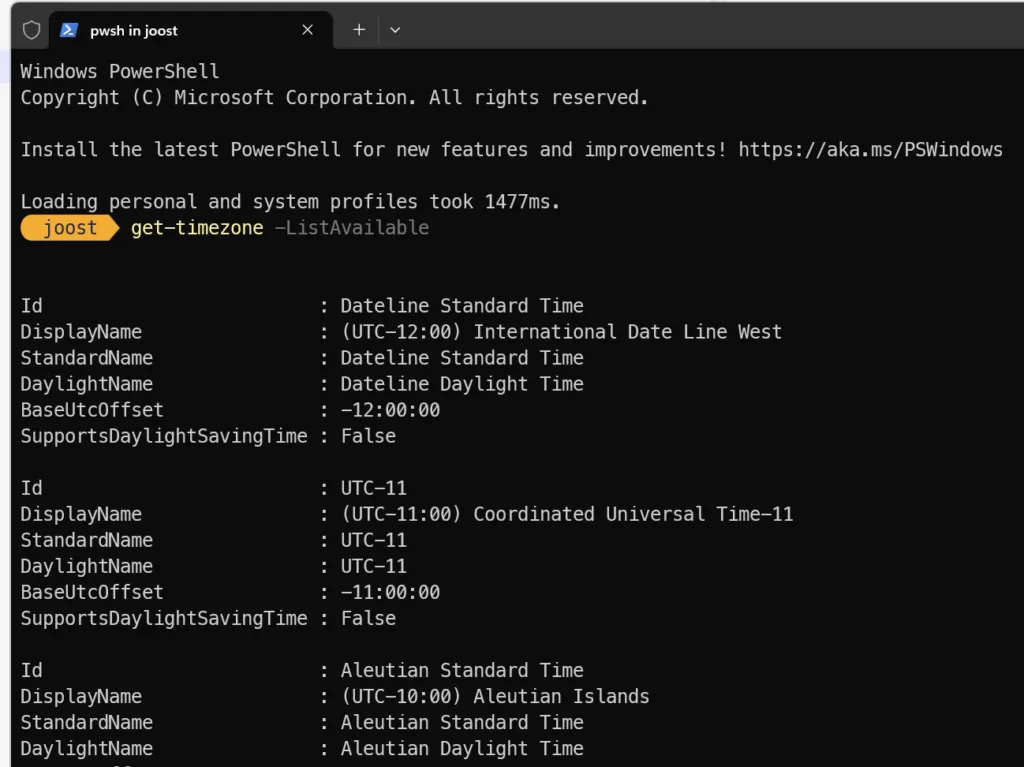Click the "Dateline Daylight Time" value
This screenshot has height=767, width=1024.
(462, 384)
